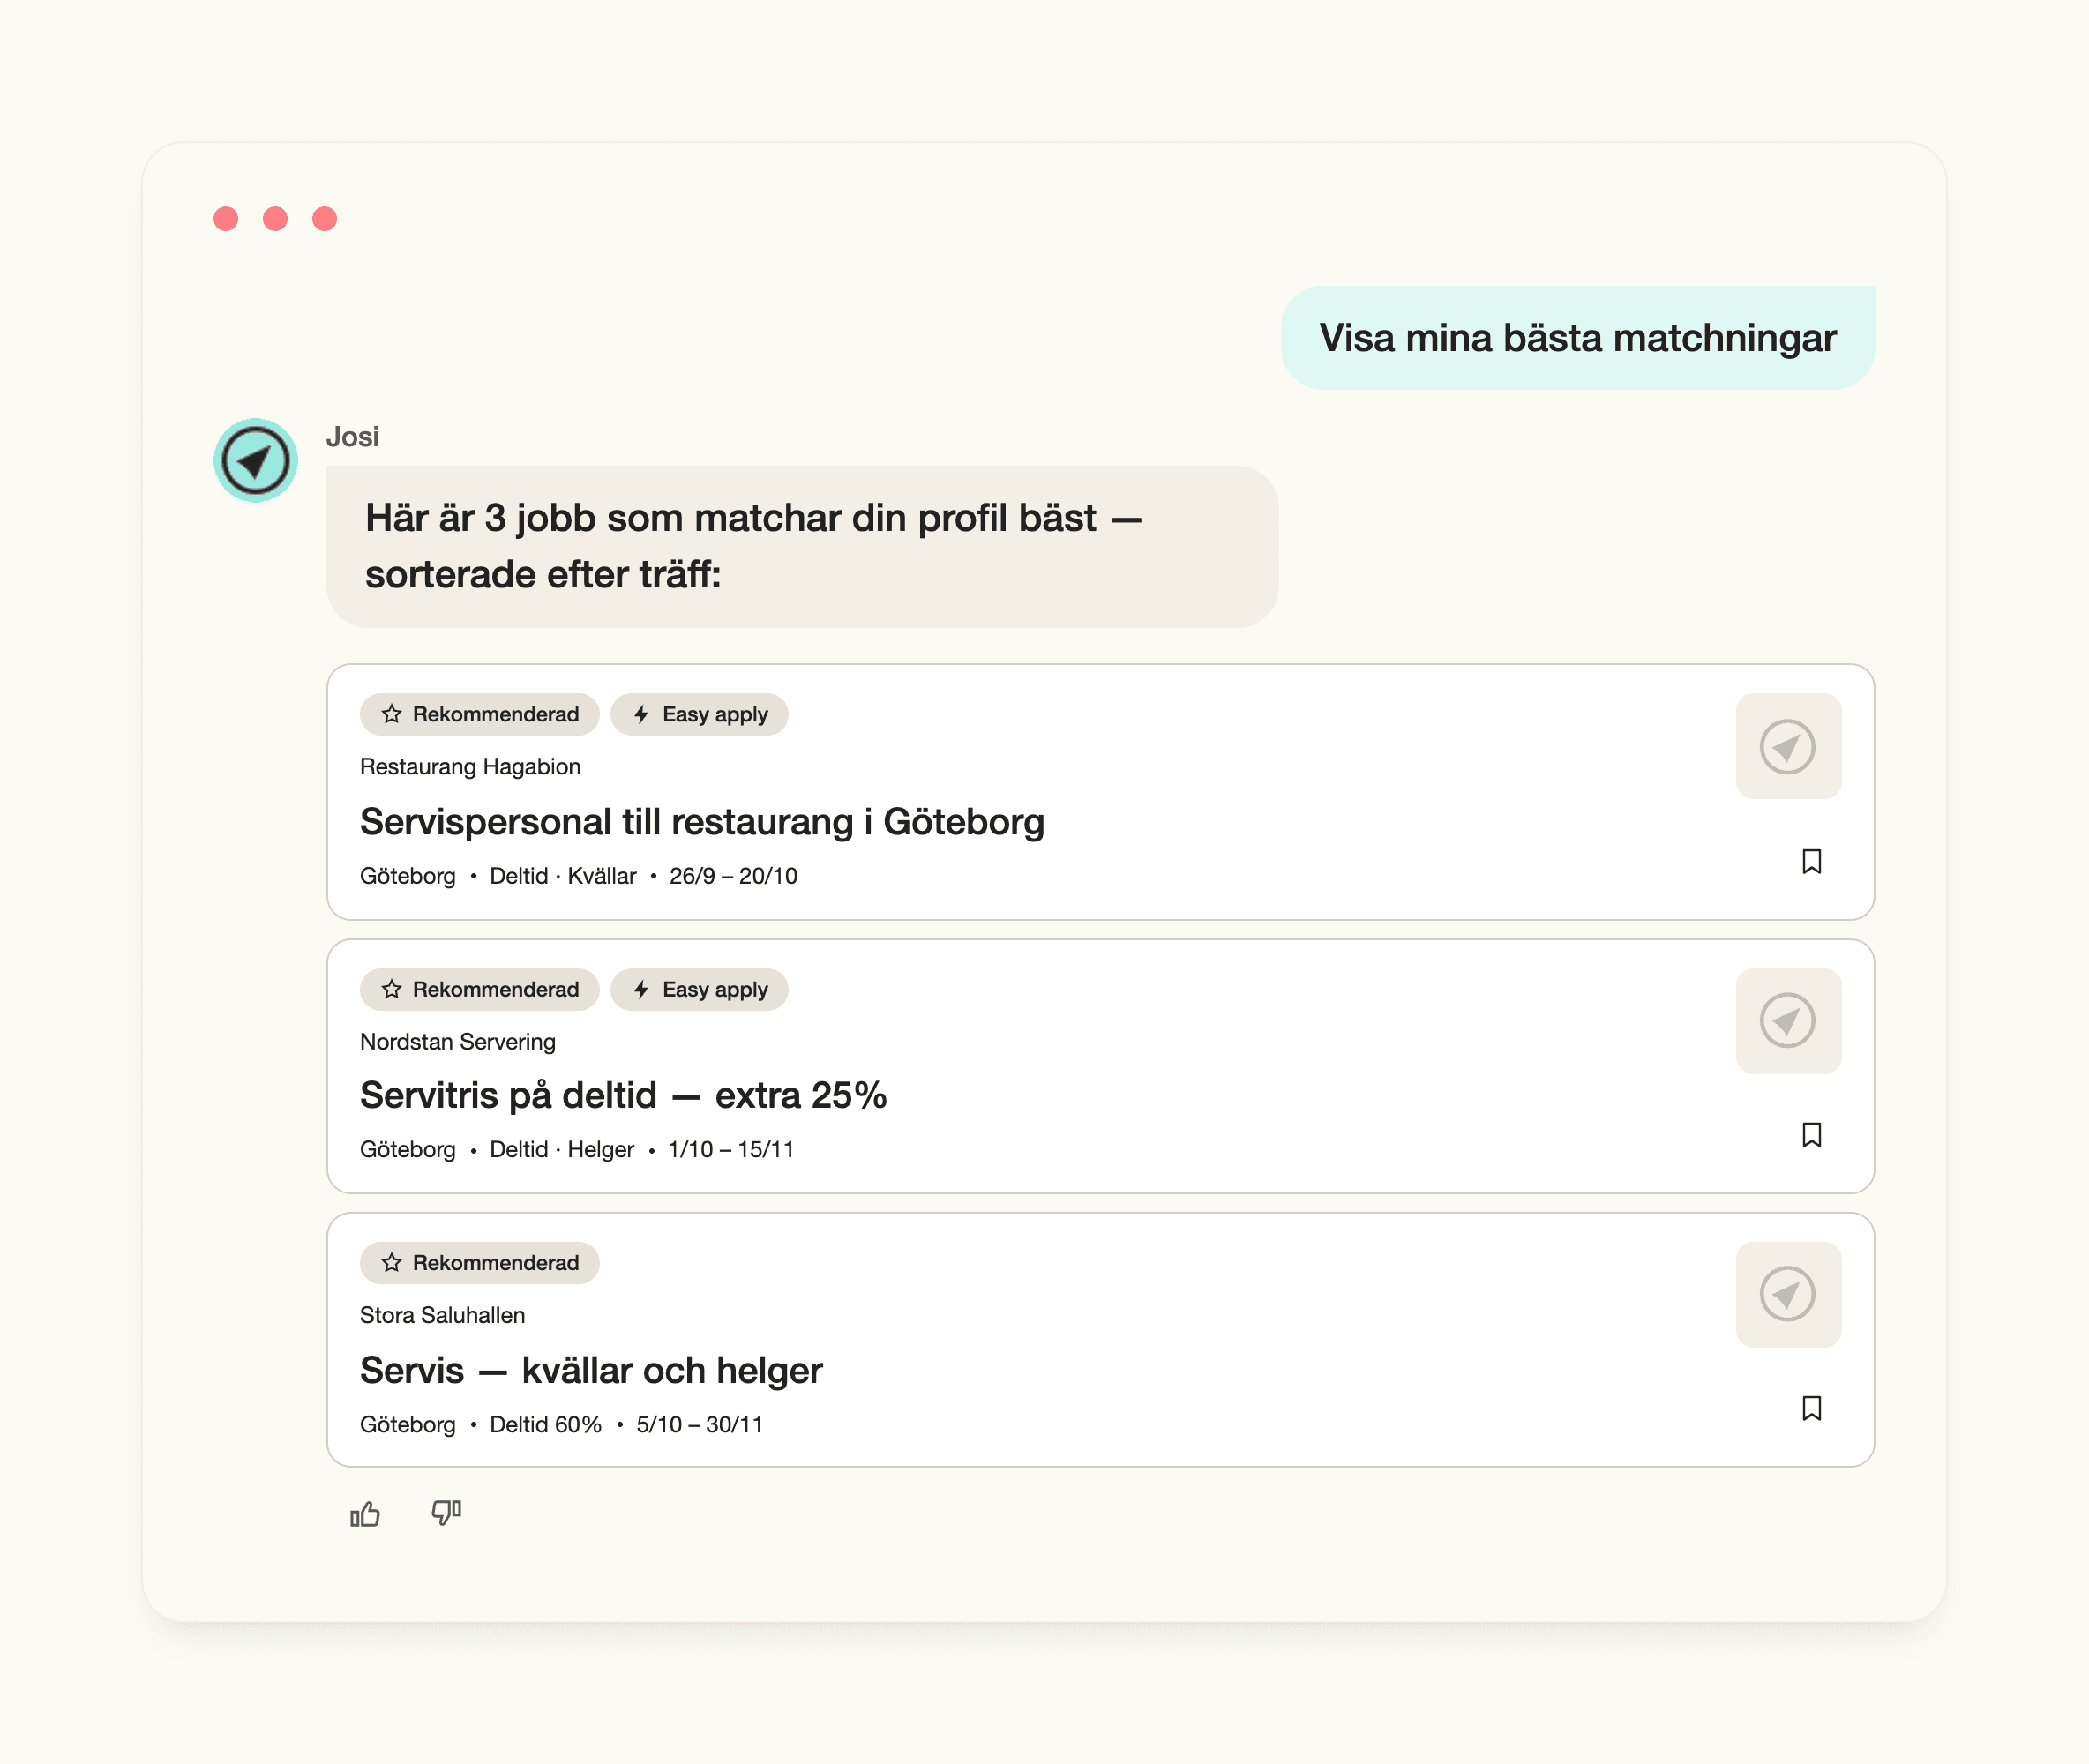Click the thumbs down feedback icon
2089x1764 pixels.
pyautogui.click(x=446, y=1512)
